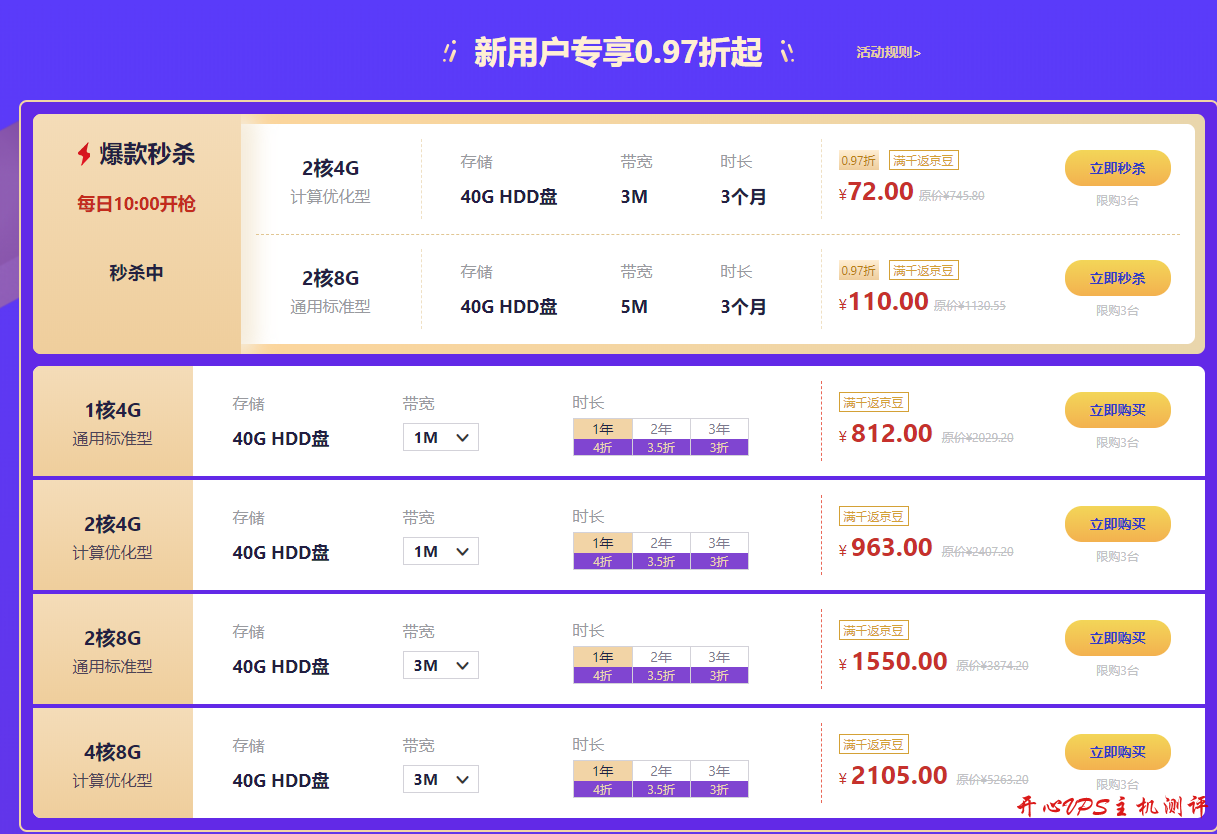Click the 3.5折 discount label for 2核4G
Screen dimensions: 1217x834
[661, 562]
